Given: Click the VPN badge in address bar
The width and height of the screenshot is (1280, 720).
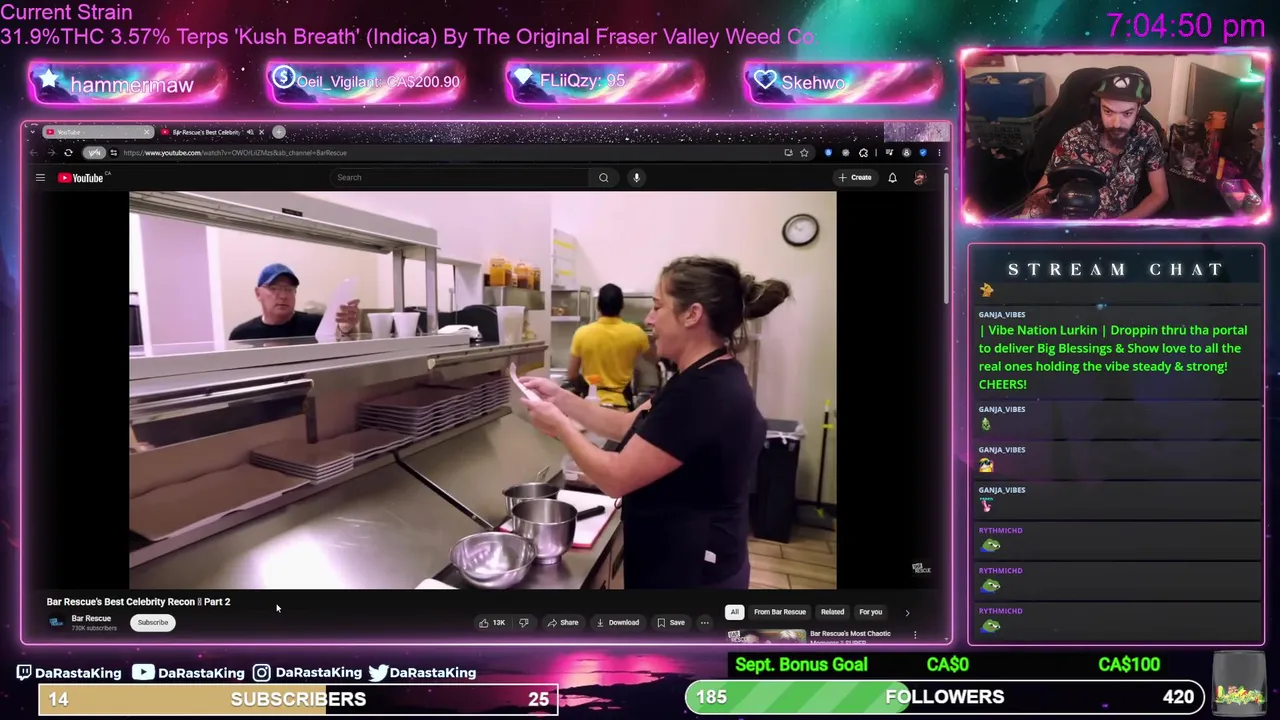Looking at the screenshot, I should click(x=94, y=153).
